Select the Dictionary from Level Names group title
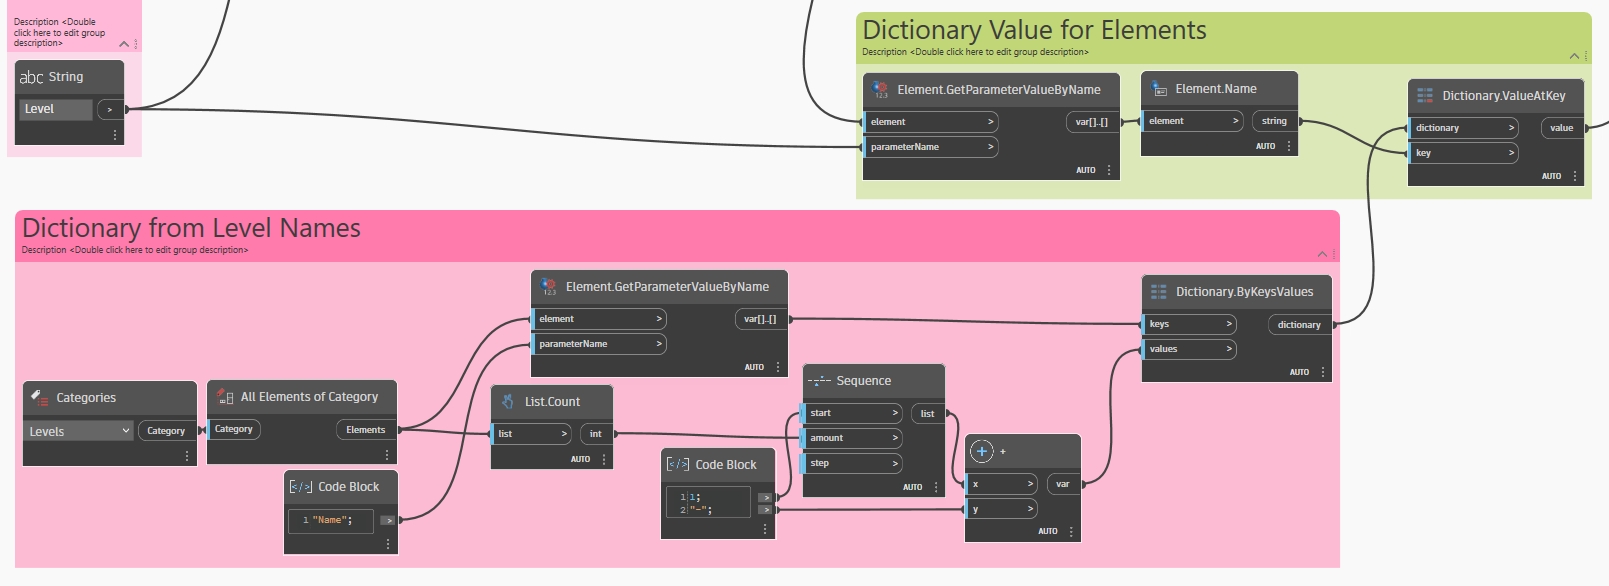Image resolution: width=1609 pixels, height=586 pixels. (191, 228)
